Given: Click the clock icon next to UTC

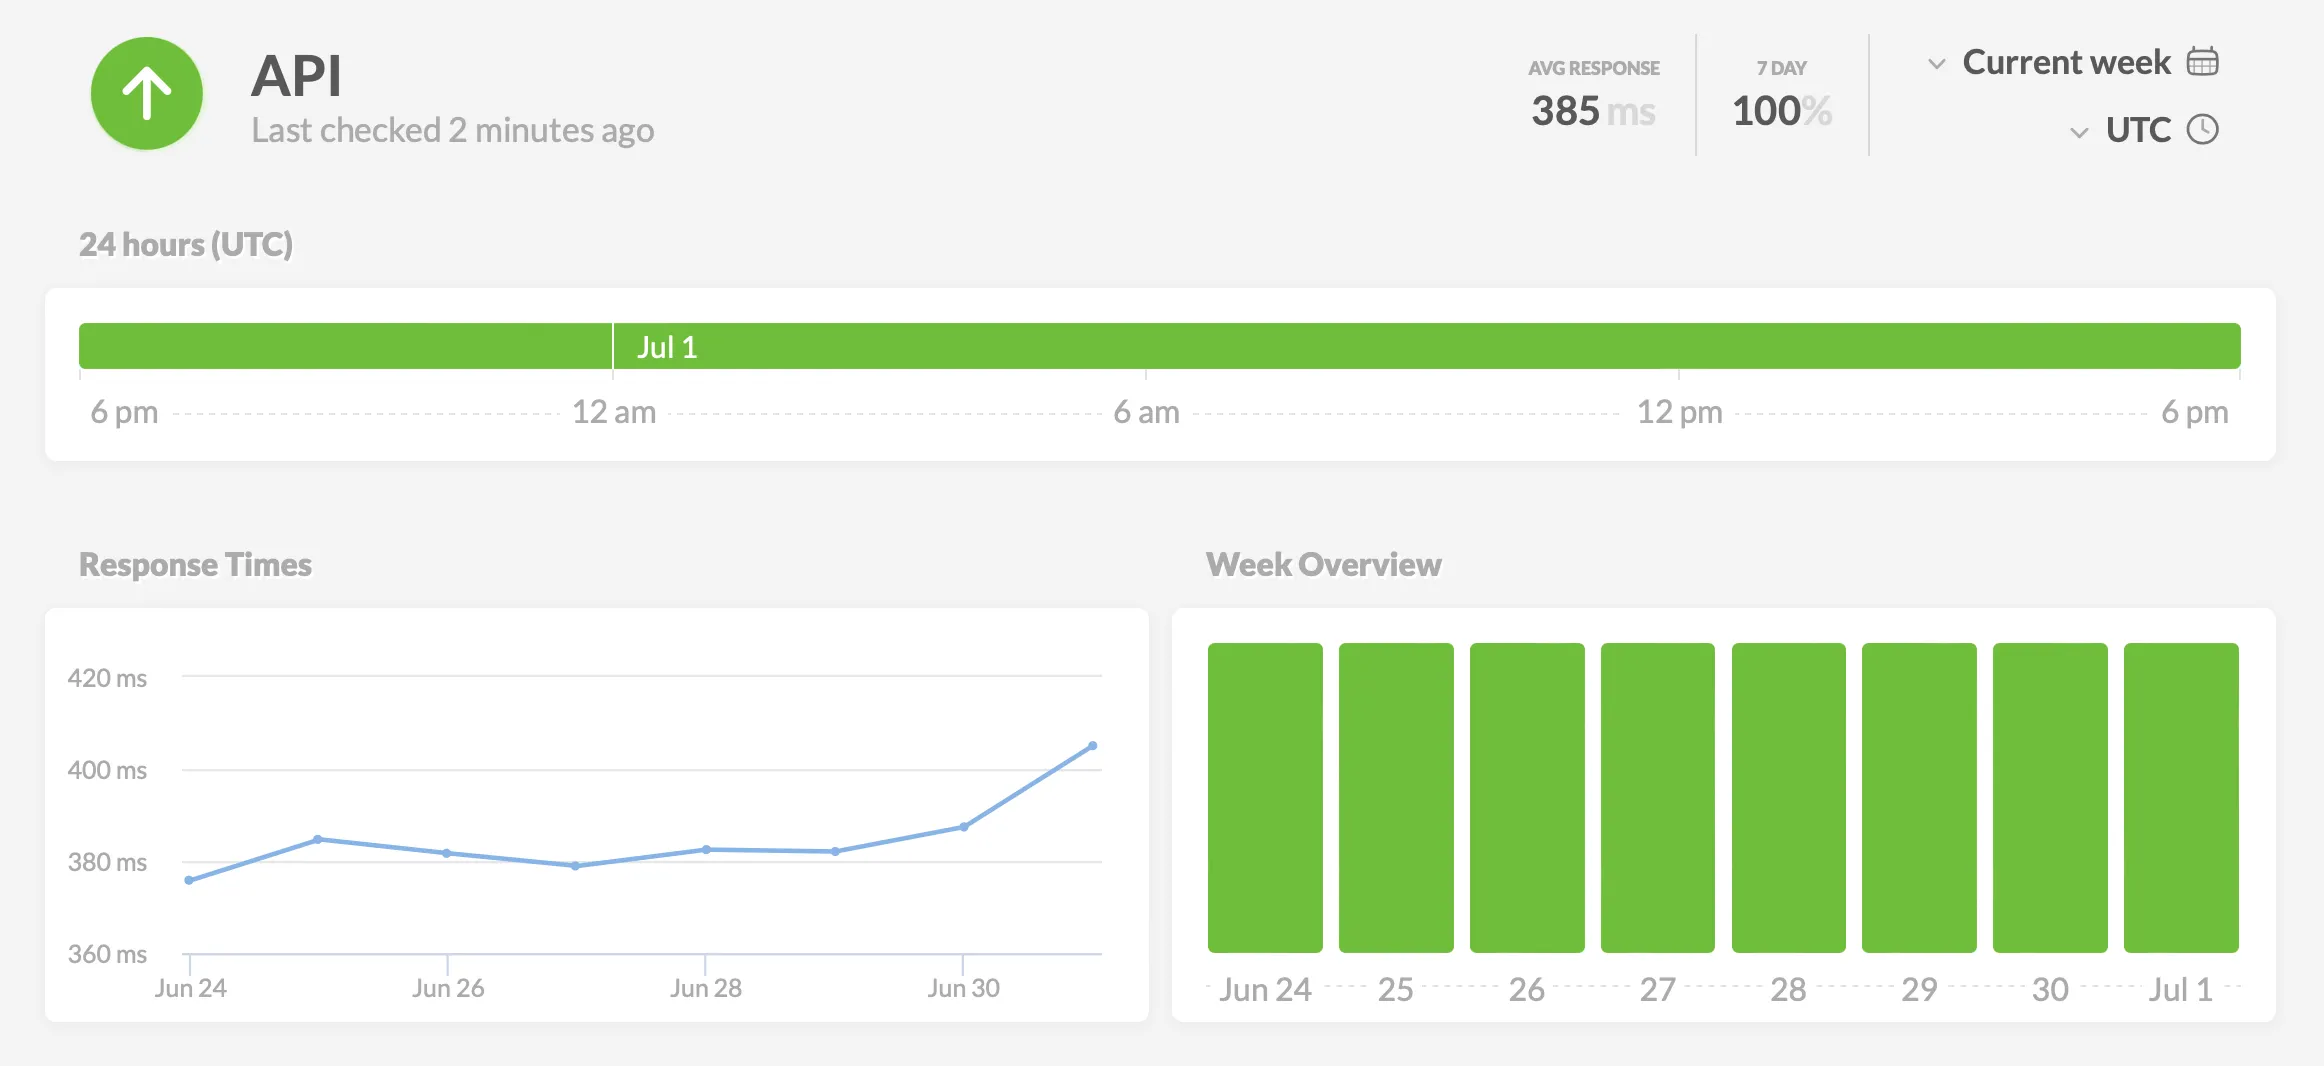Looking at the screenshot, I should point(2204,130).
